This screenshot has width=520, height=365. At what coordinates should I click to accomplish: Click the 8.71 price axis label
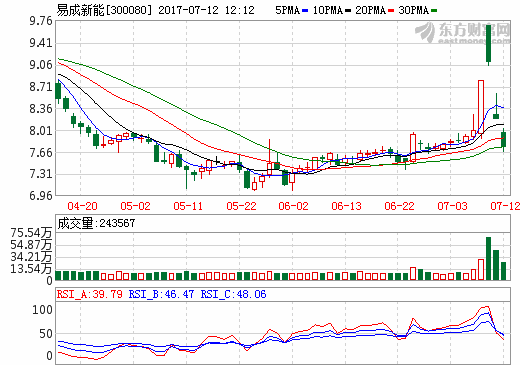click(x=41, y=87)
